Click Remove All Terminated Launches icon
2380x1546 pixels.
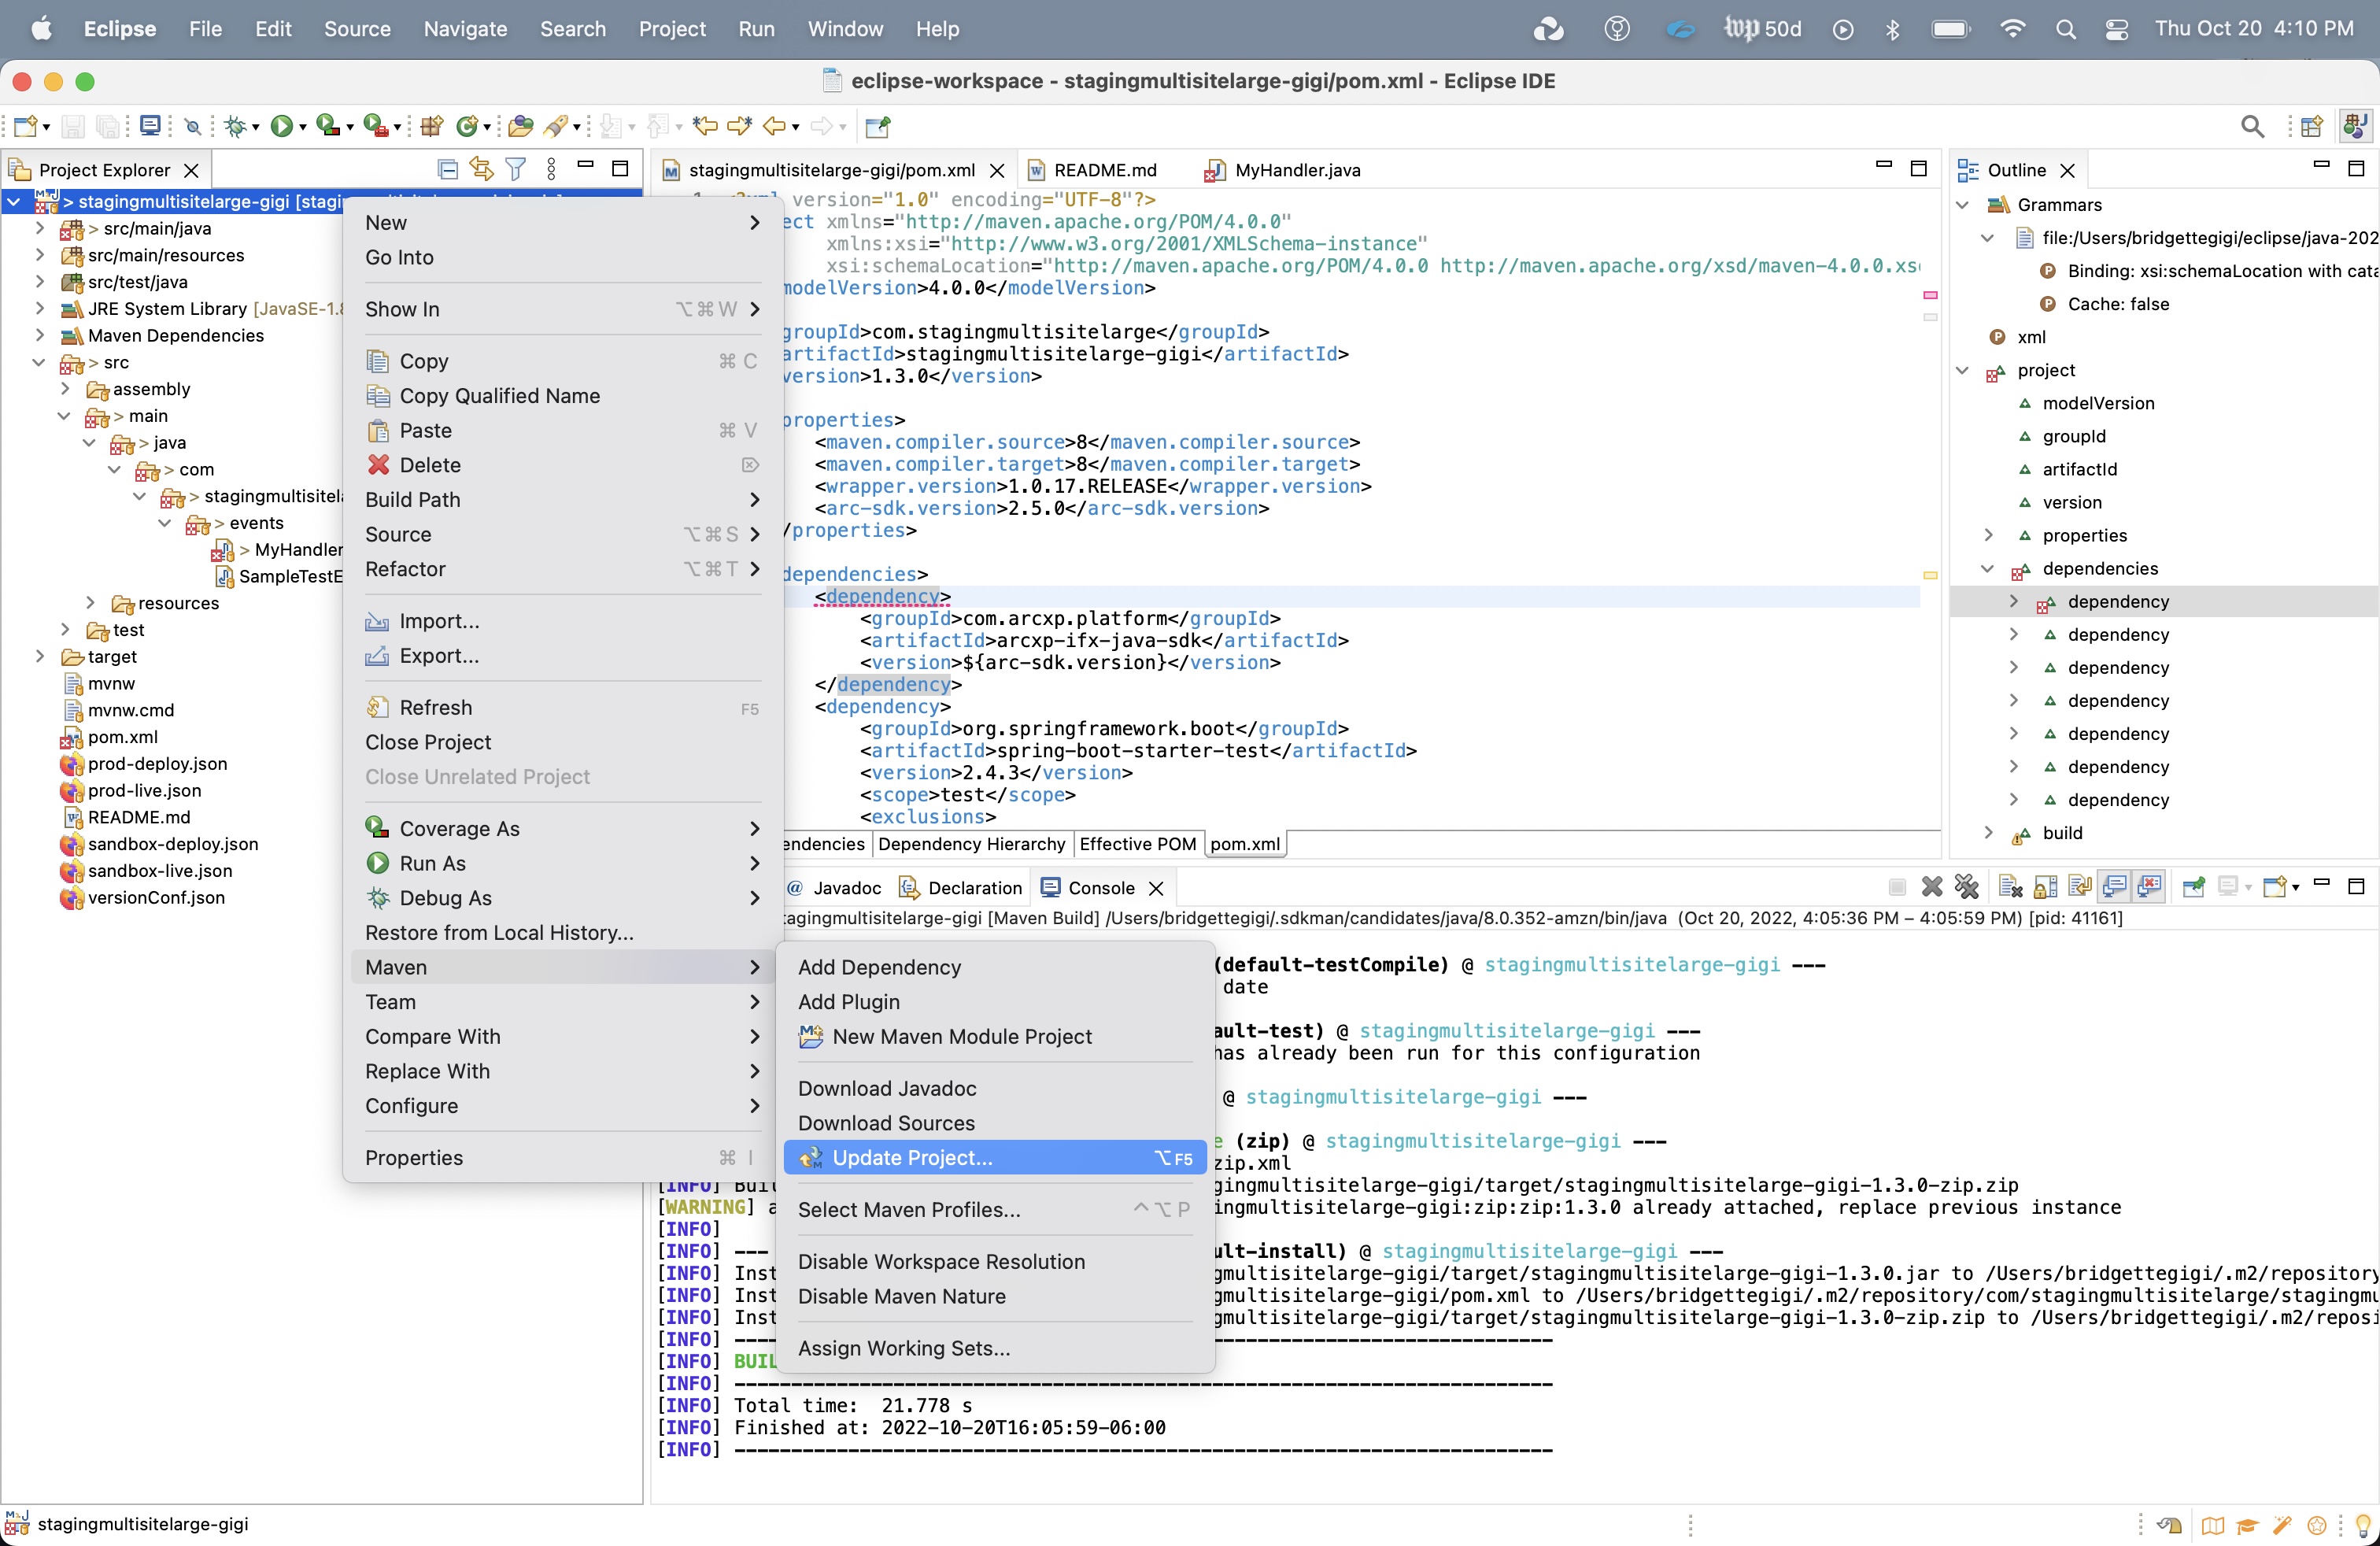(1966, 887)
